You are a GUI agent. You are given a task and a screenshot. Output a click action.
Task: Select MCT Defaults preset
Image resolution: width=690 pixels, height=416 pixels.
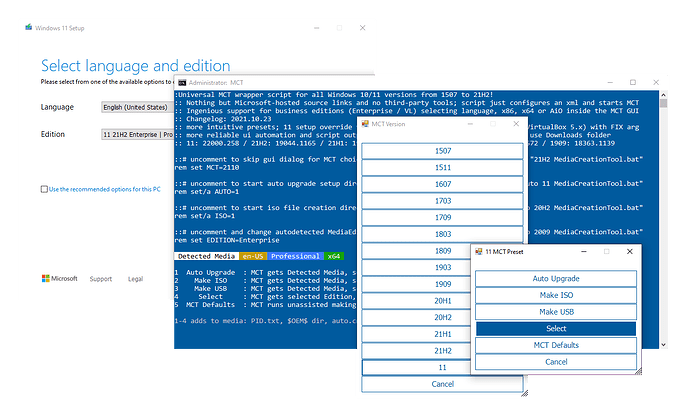pos(556,345)
